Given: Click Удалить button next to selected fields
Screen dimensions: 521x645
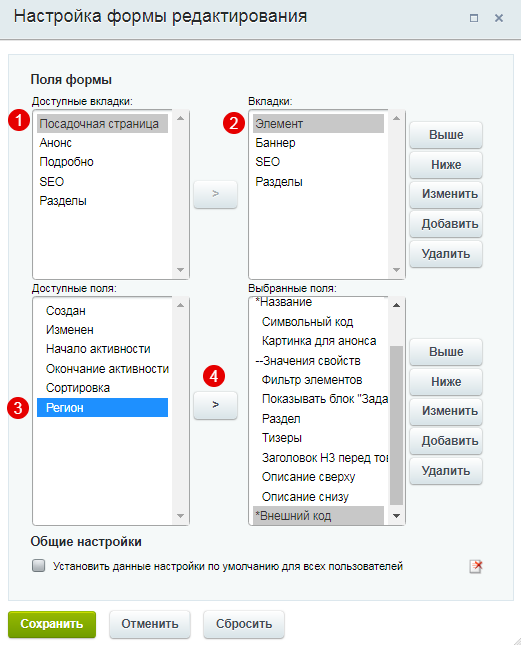Looking at the screenshot, I should (446, 471).
